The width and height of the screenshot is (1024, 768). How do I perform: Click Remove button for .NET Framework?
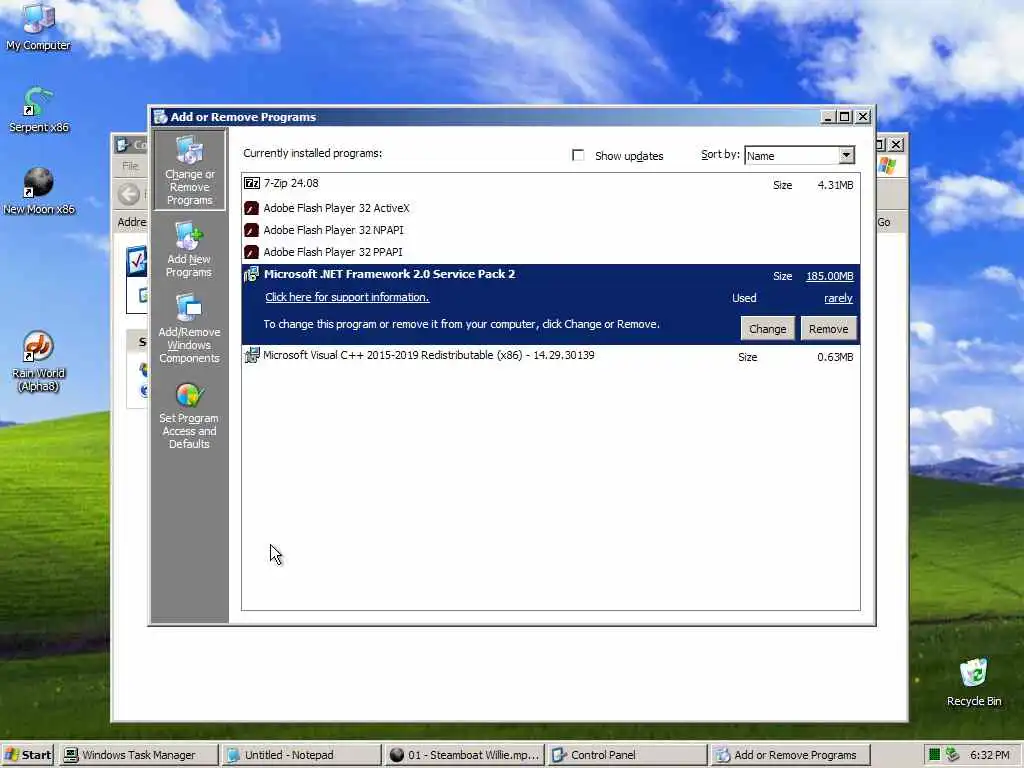828,329
